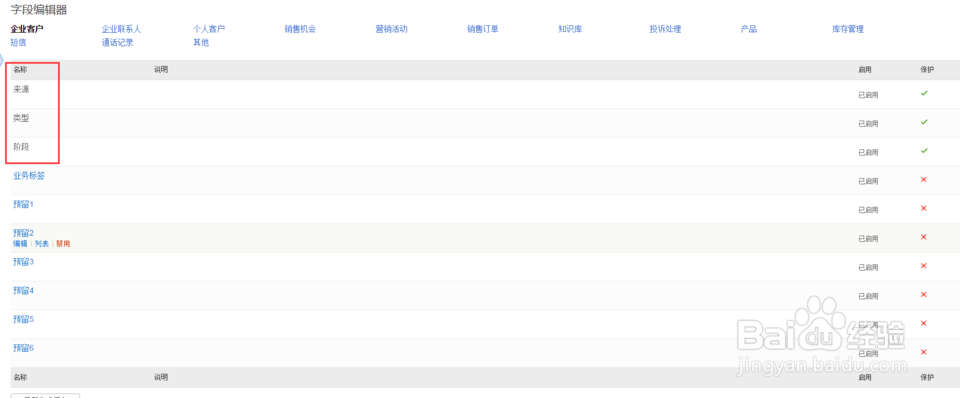960x398 pixels.
Task: Click the red X in the 预留4 row
Action: coord(924,295)
